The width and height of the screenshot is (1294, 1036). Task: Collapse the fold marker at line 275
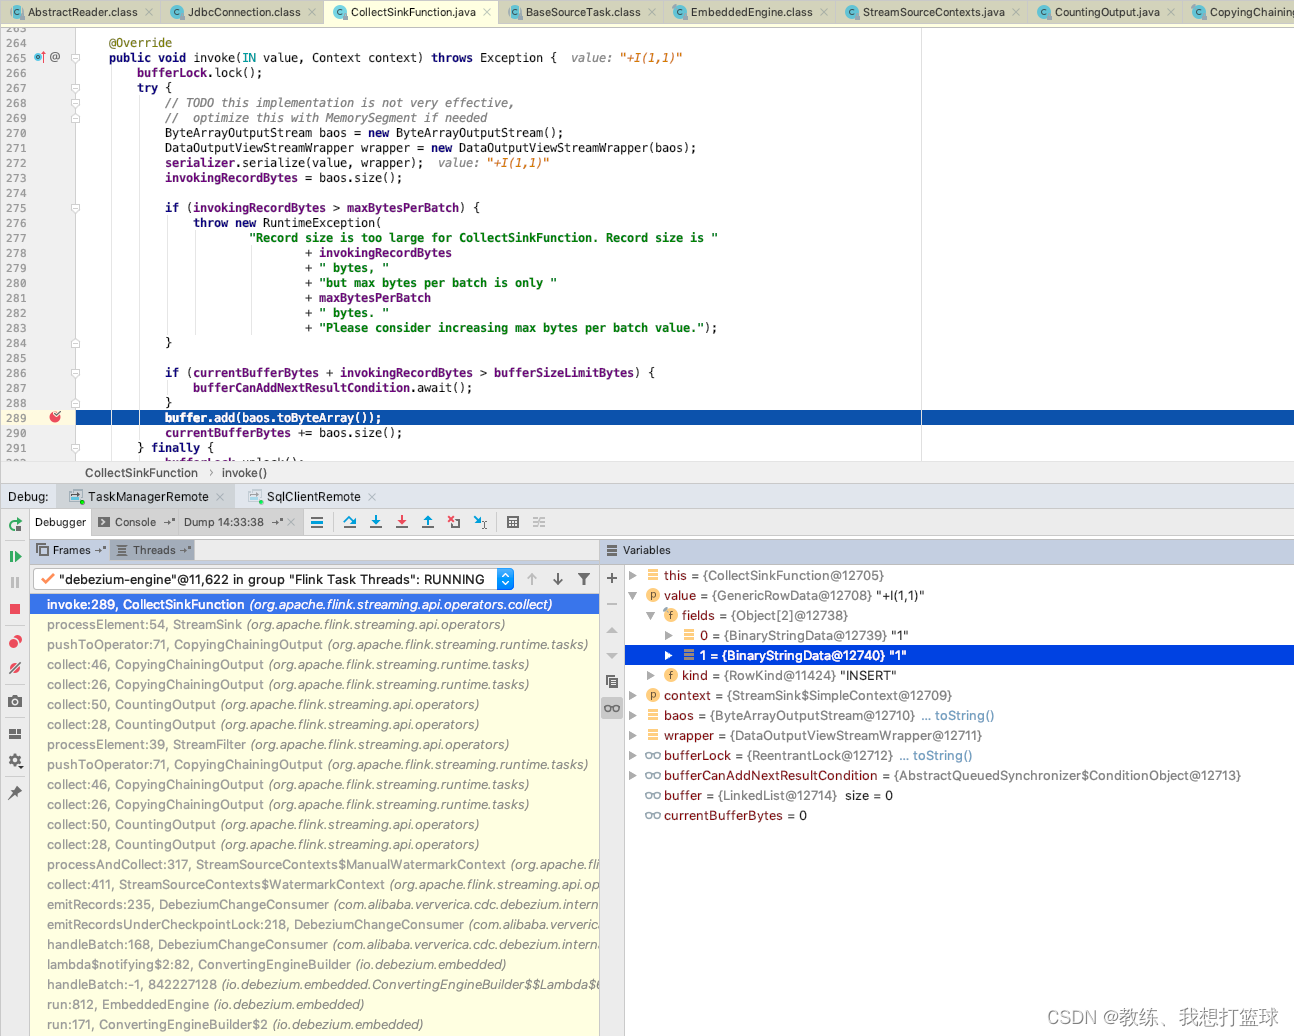[75, 208]
